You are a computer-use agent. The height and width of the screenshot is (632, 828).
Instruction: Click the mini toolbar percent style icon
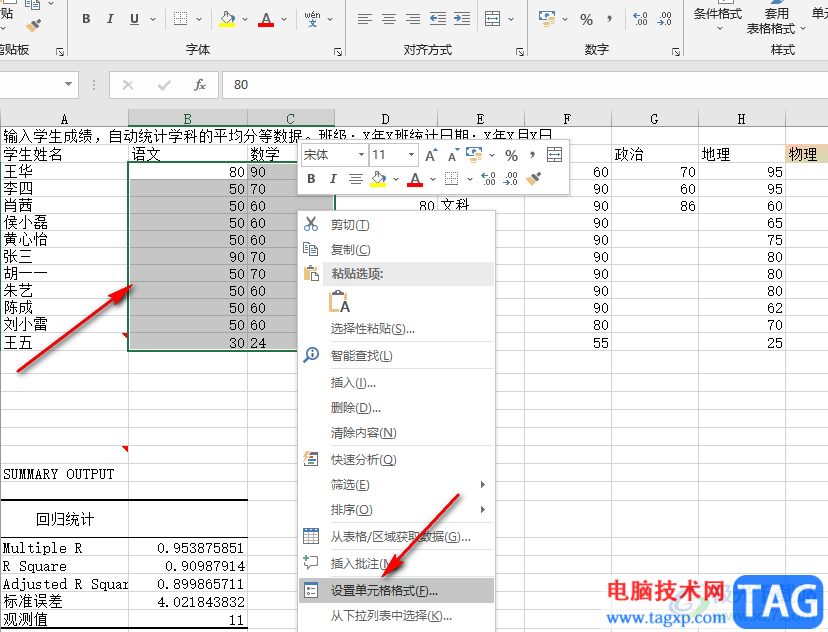point(511,156)
